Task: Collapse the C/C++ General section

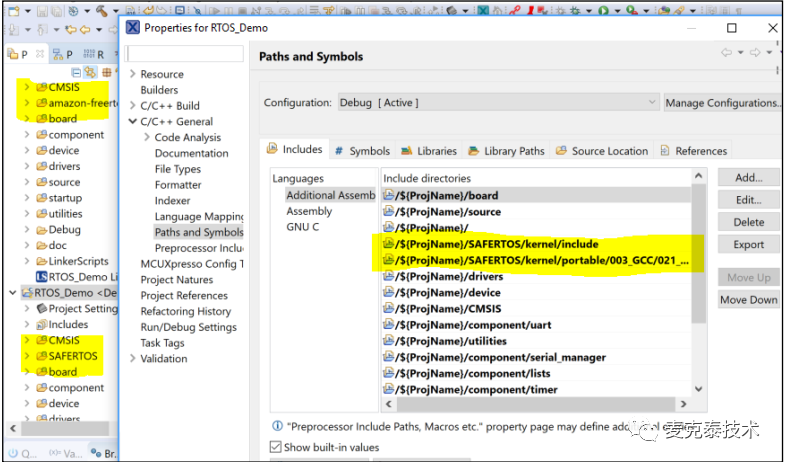Action: (x=133, y=121)
